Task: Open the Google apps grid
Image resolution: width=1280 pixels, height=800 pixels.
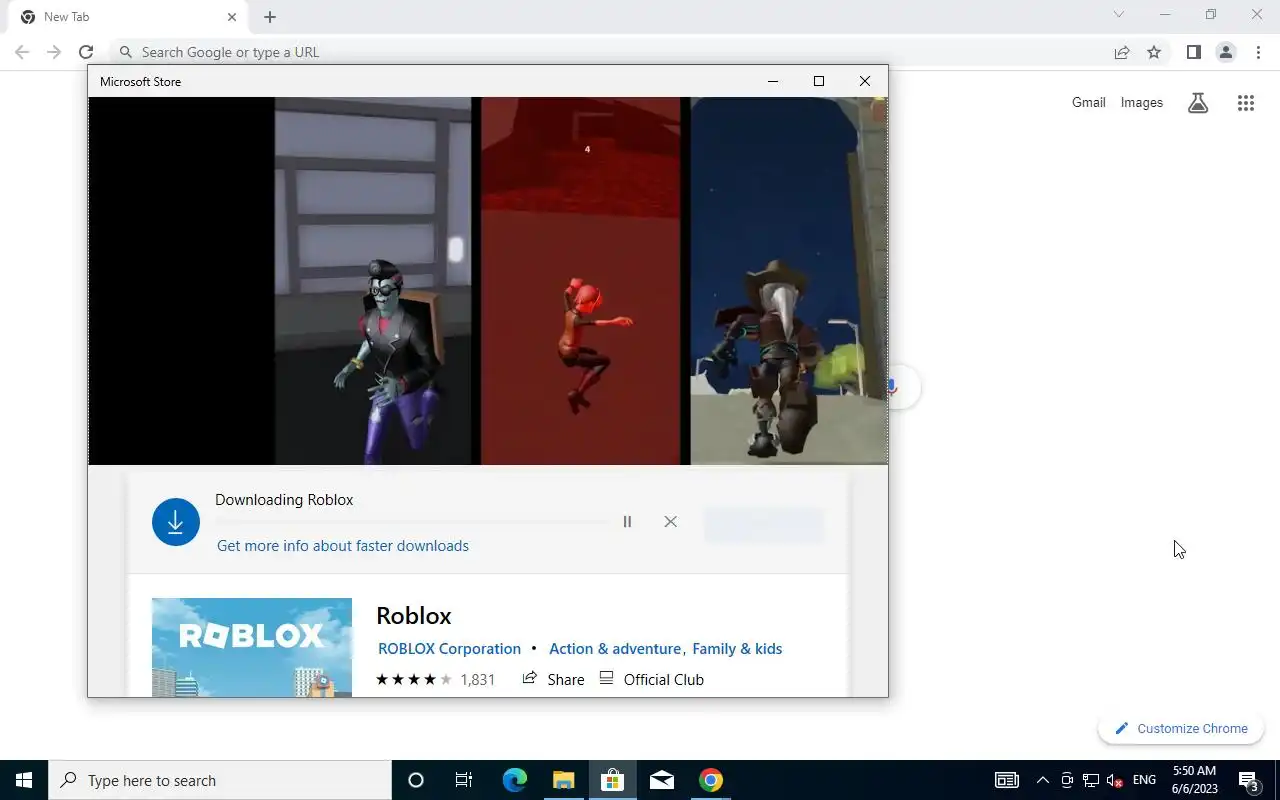Action: pos(1245,102)
